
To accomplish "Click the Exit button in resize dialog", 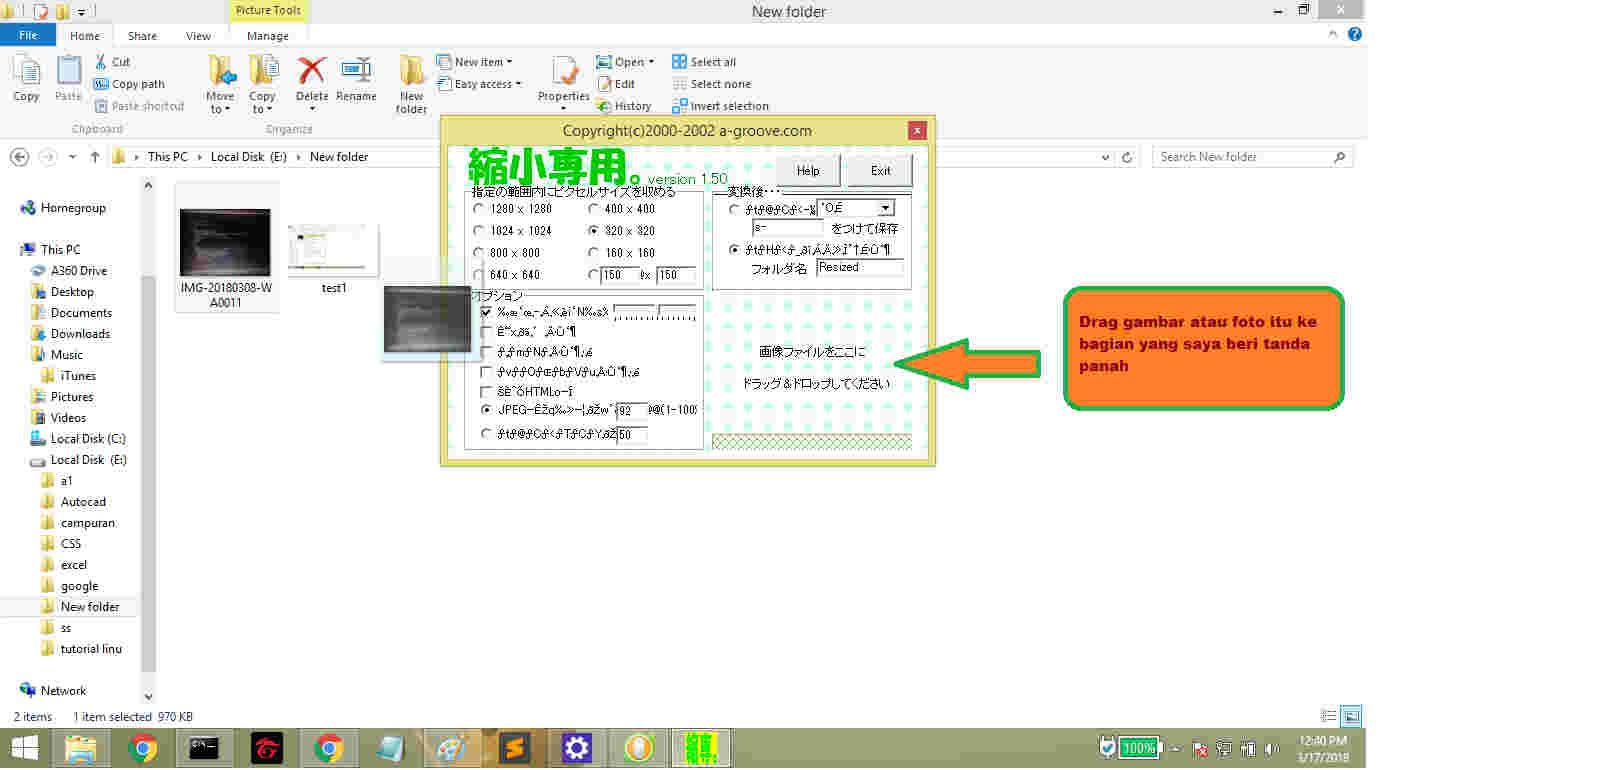I will click(x=880, y=171).
